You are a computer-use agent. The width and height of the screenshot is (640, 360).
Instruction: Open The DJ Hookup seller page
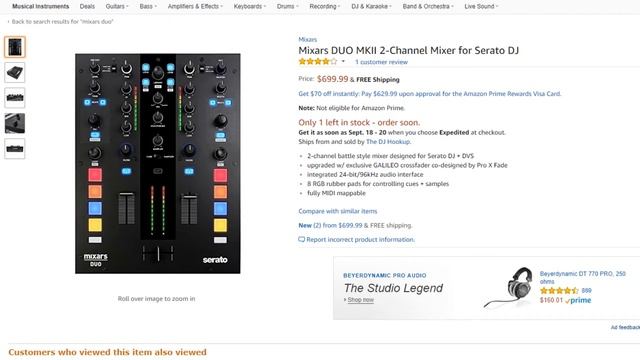pos(388,142)
